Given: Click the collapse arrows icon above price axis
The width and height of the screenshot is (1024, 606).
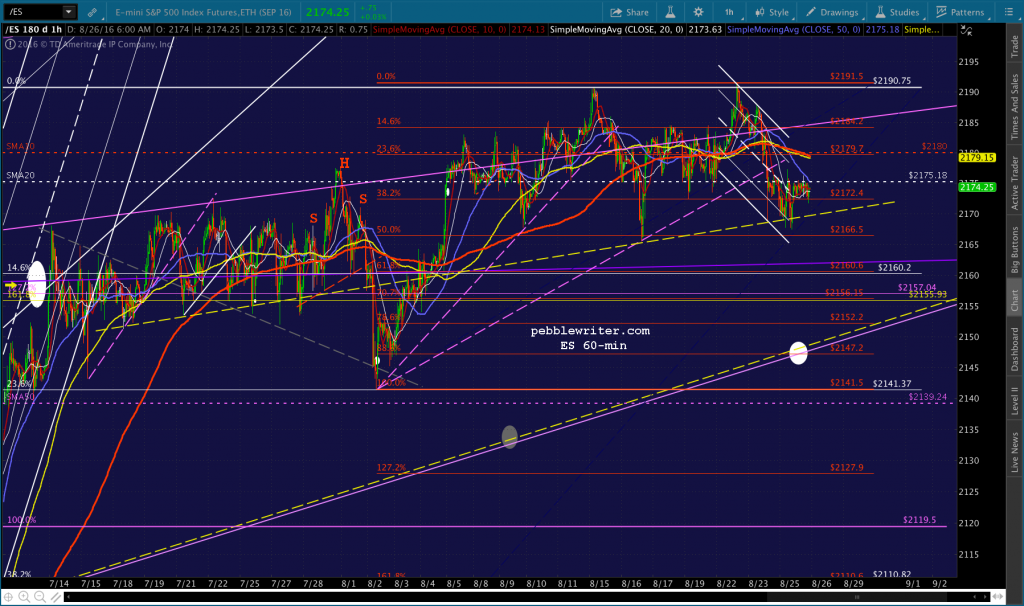Looking at the screenshot, I should [967, 30].
